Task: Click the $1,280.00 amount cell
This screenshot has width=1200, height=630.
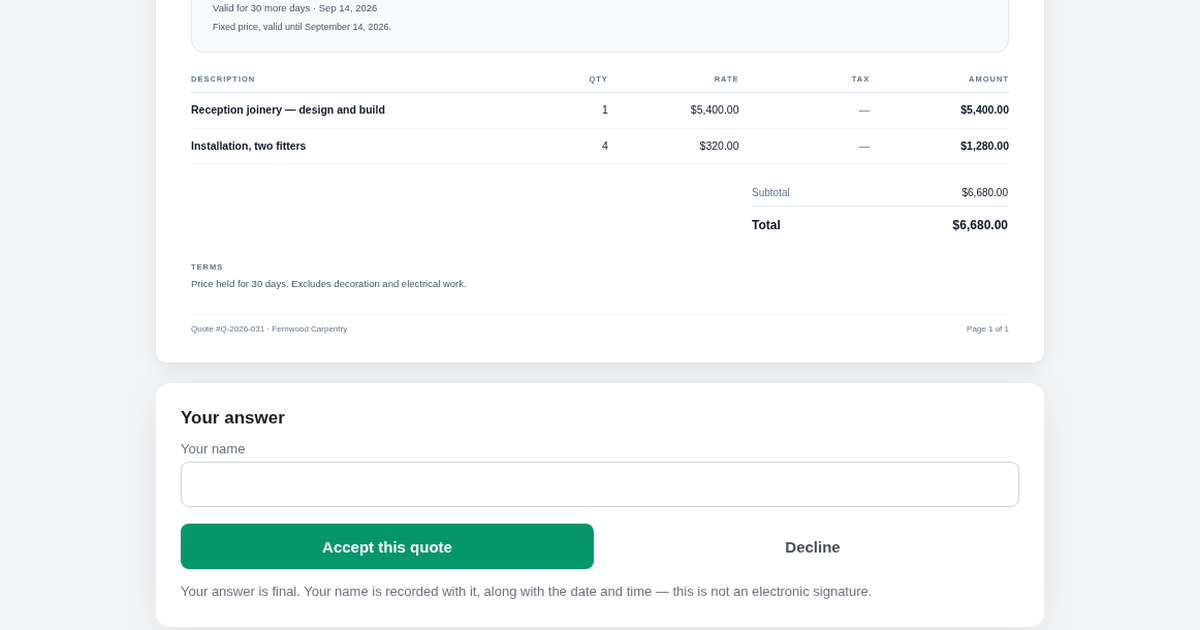Action: click(x=984, y=146)
